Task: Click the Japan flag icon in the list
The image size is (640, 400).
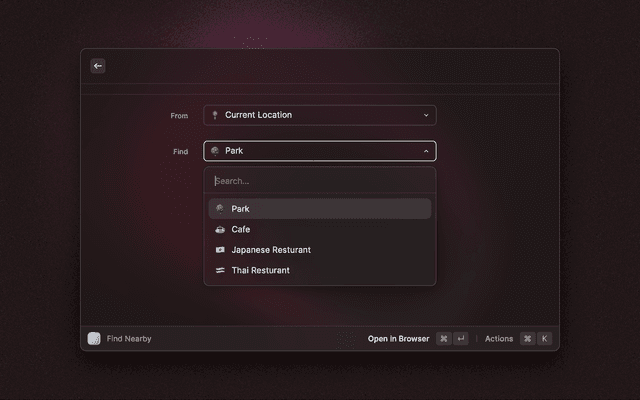Action: point(220,250)
